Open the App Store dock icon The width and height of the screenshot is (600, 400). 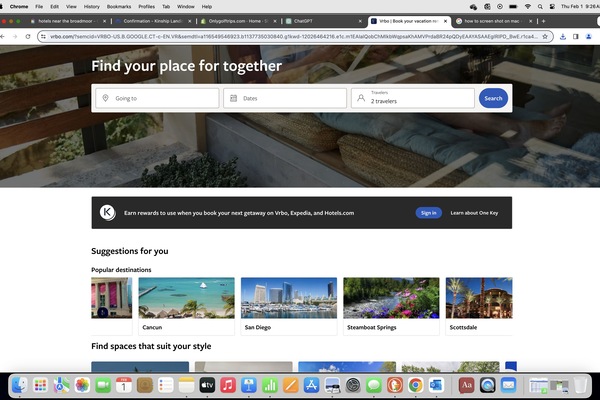(x=311, y=385)
